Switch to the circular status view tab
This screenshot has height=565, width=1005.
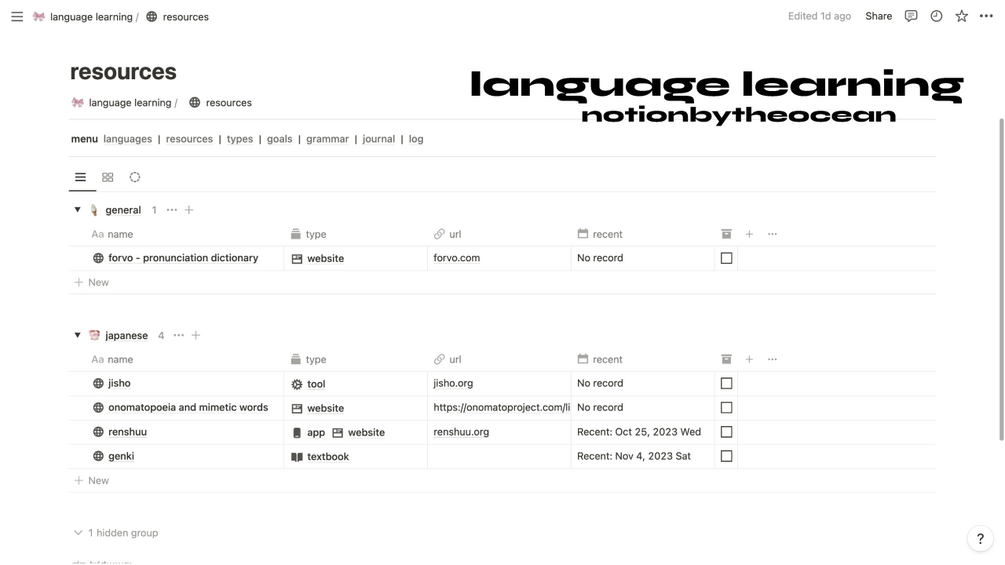tap(135, 177)
